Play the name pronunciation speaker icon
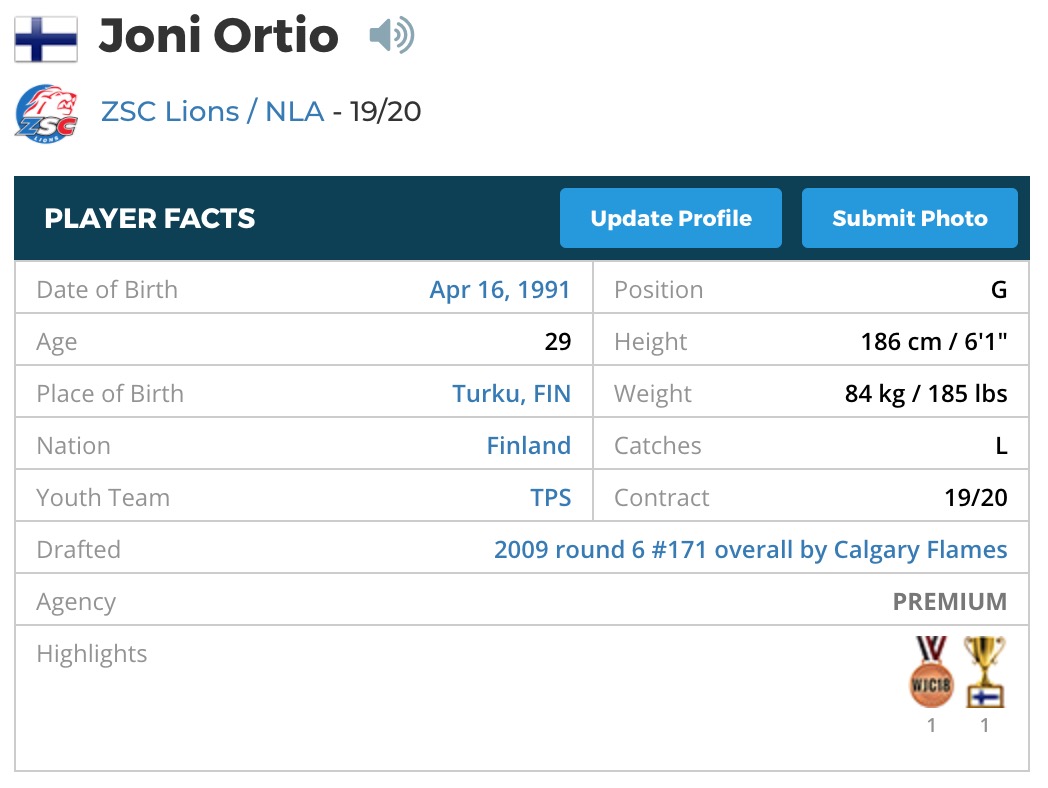 (392, 35)
